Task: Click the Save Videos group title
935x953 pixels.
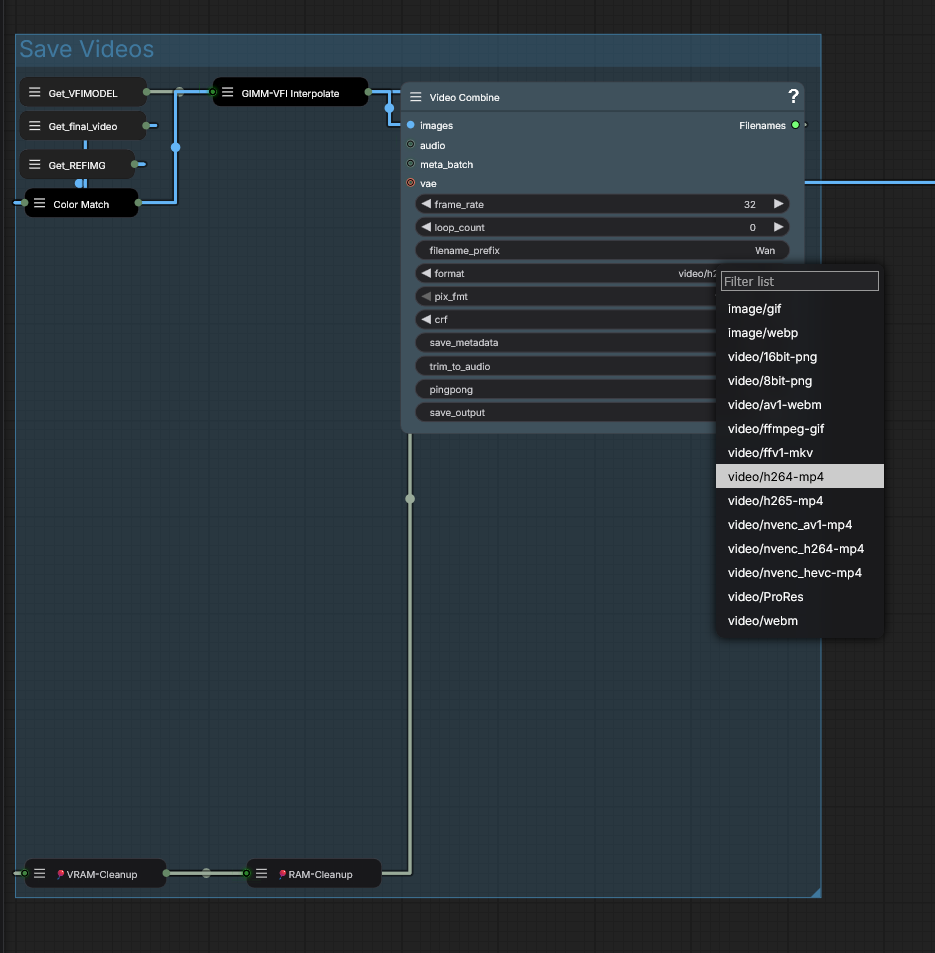Action: tap(87, 49)
